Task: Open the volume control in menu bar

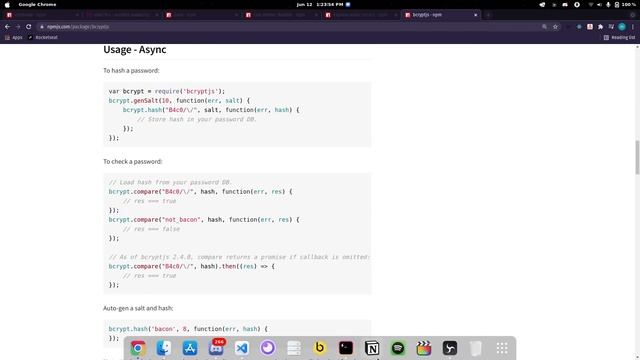Action: coord(599,4)
